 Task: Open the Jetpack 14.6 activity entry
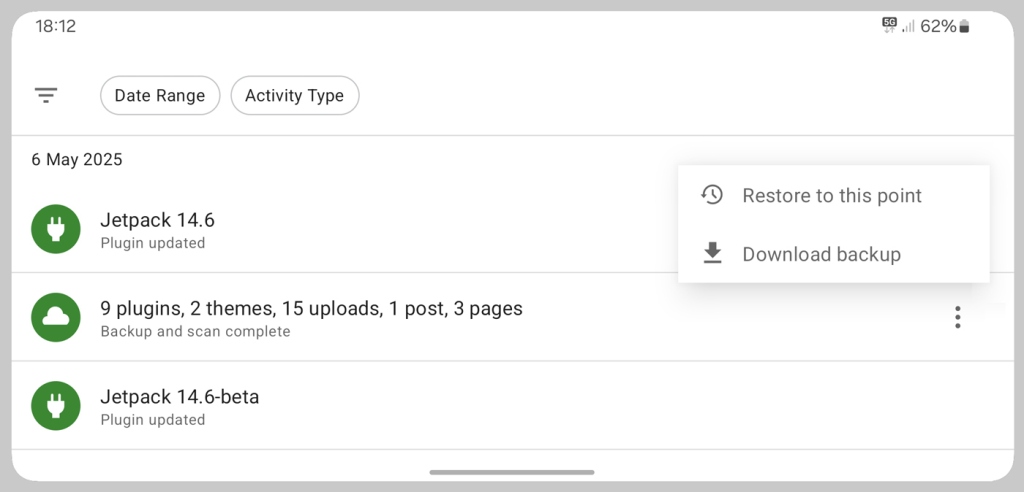click(344, 229)
